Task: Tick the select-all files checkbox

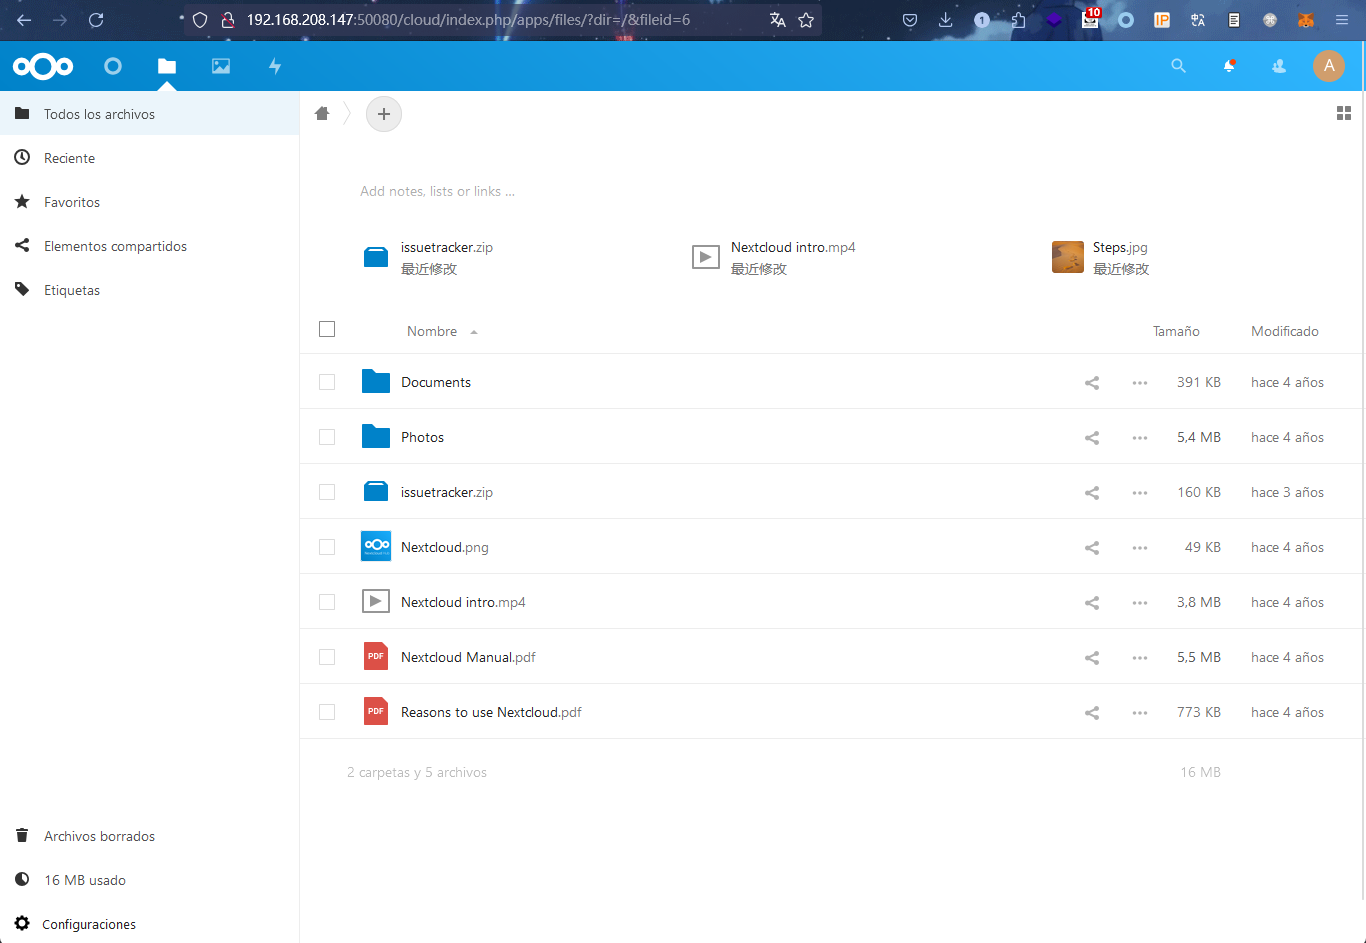Action: (x=327, y=329)
